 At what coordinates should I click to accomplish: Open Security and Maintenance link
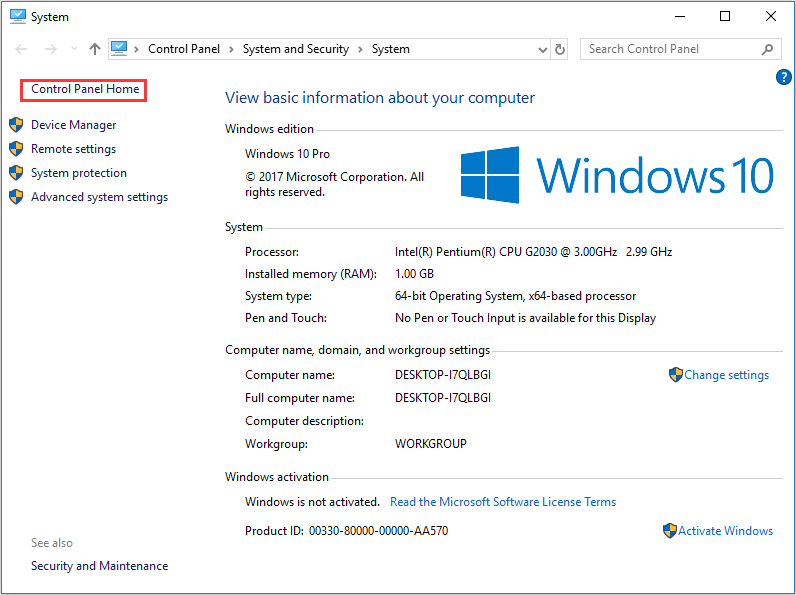tap(100, 566)
